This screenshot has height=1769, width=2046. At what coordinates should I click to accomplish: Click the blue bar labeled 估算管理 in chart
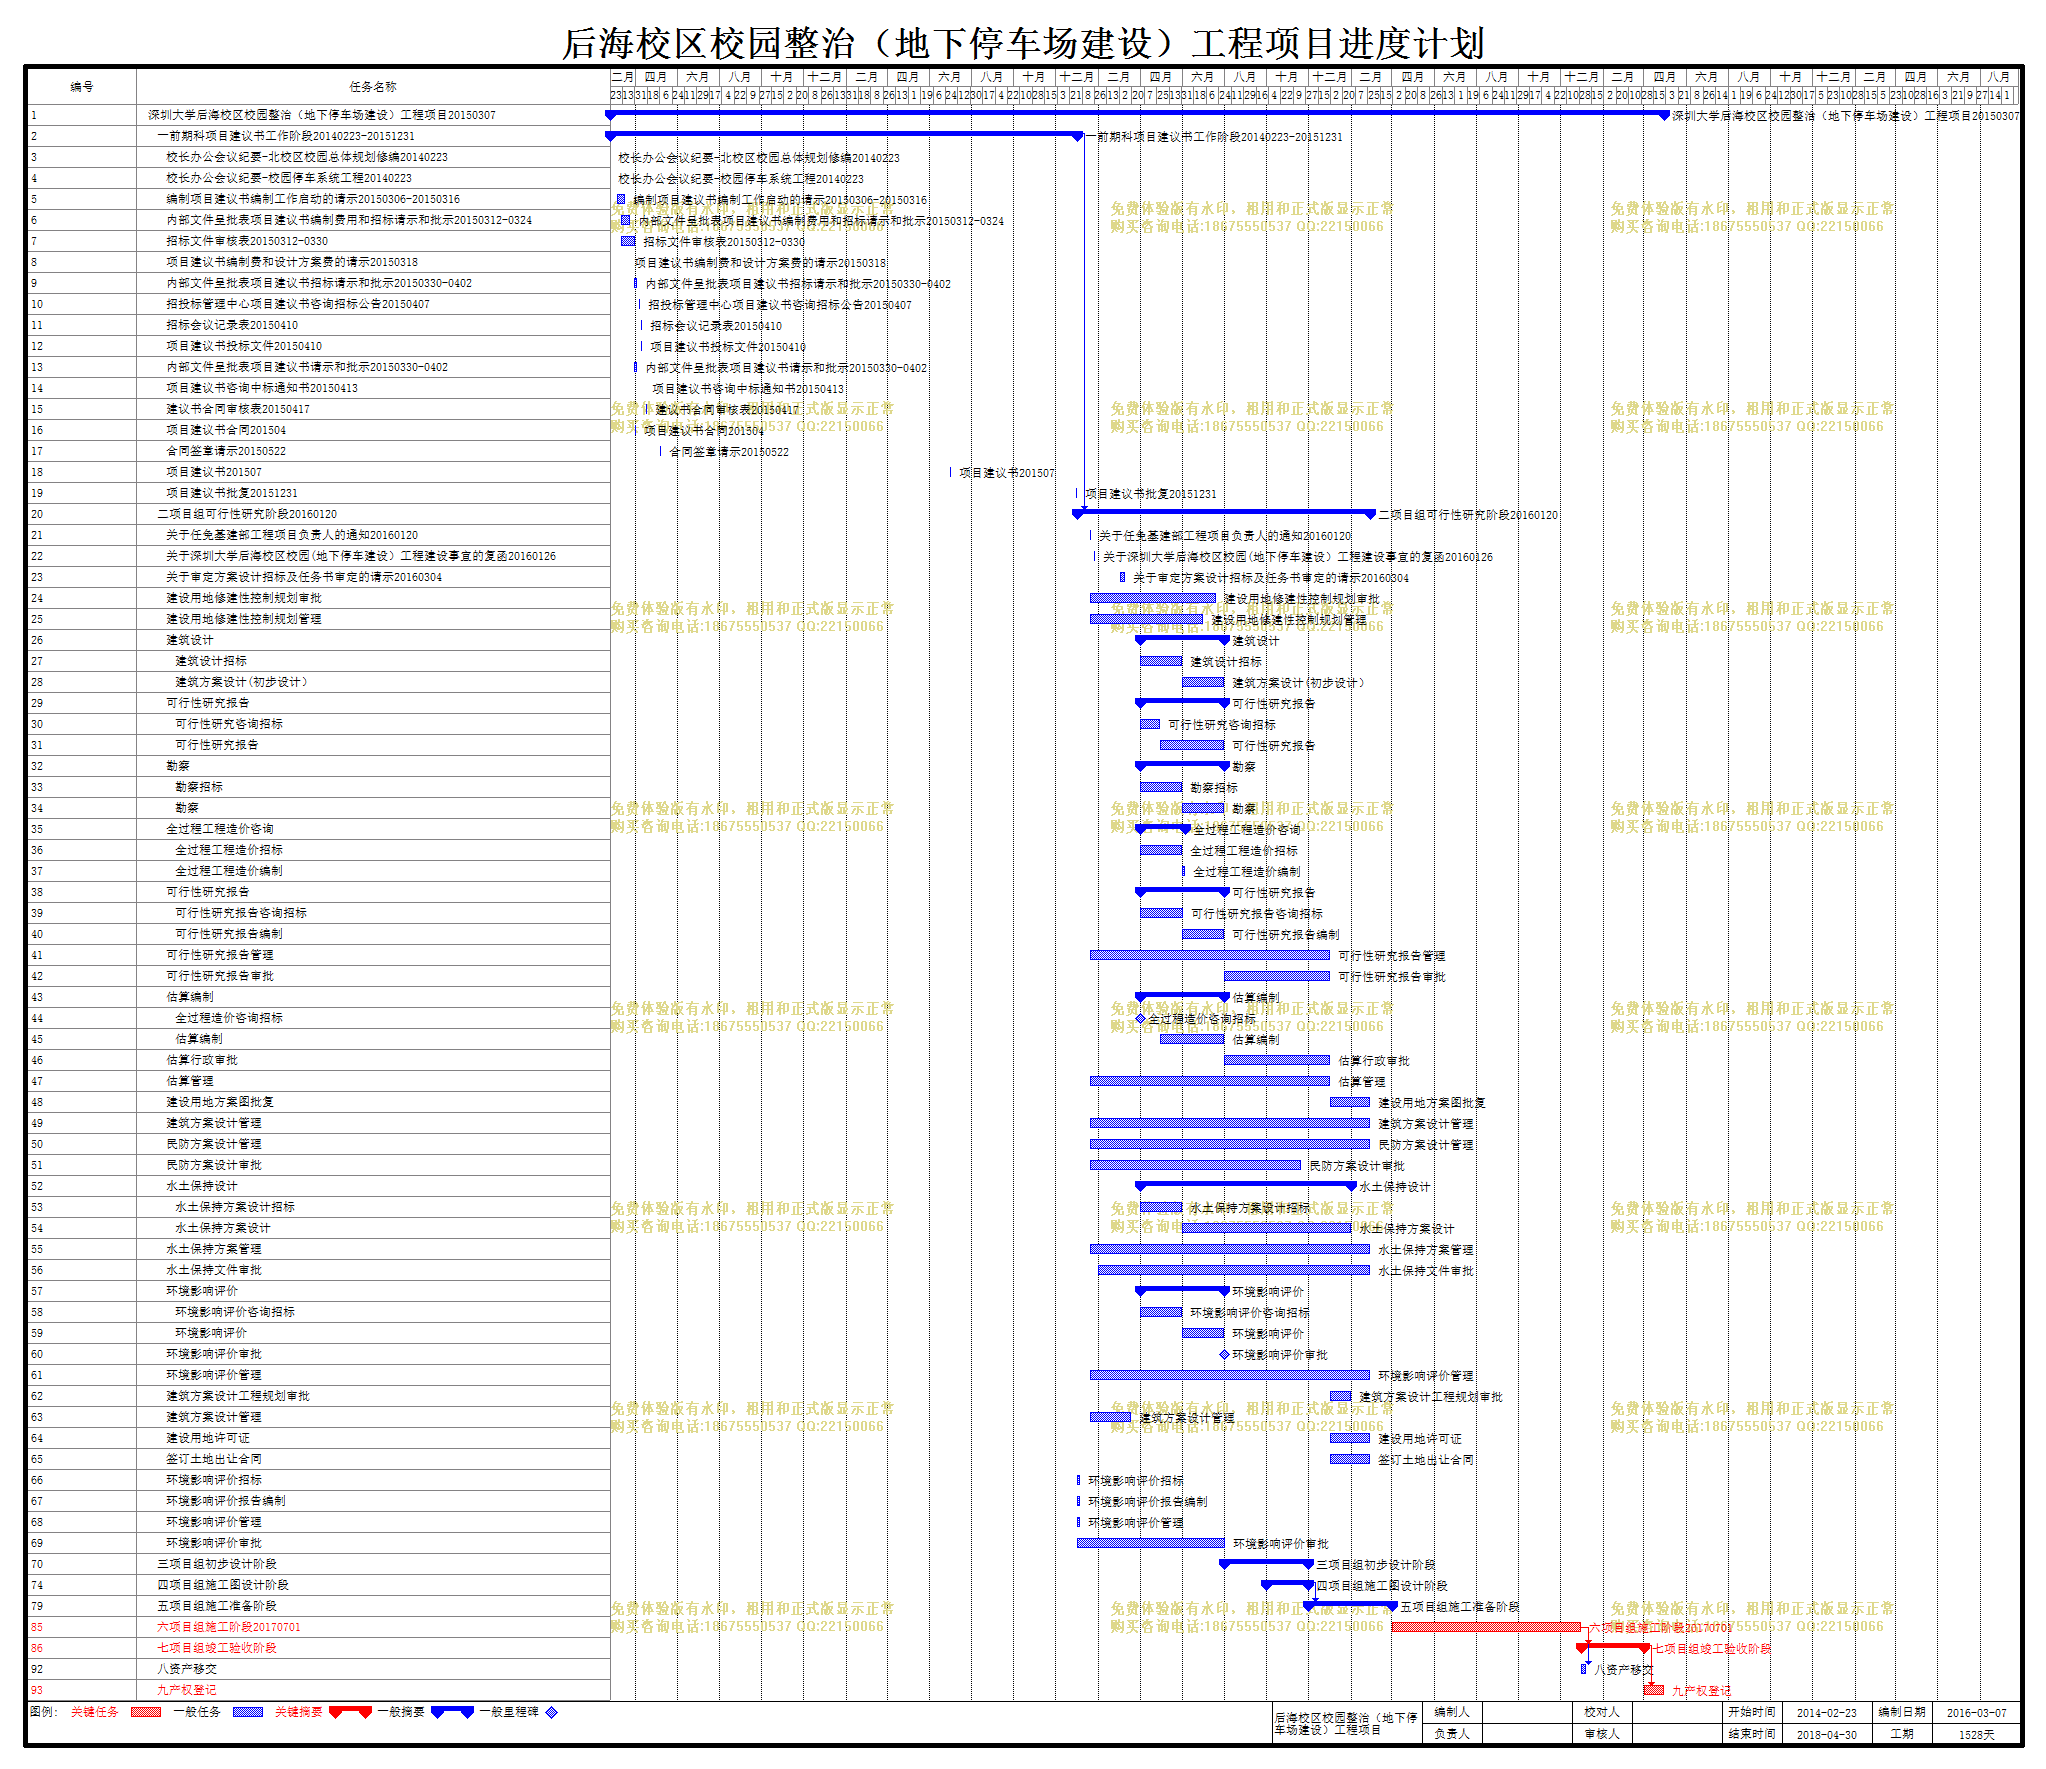coord(1210,1081)
